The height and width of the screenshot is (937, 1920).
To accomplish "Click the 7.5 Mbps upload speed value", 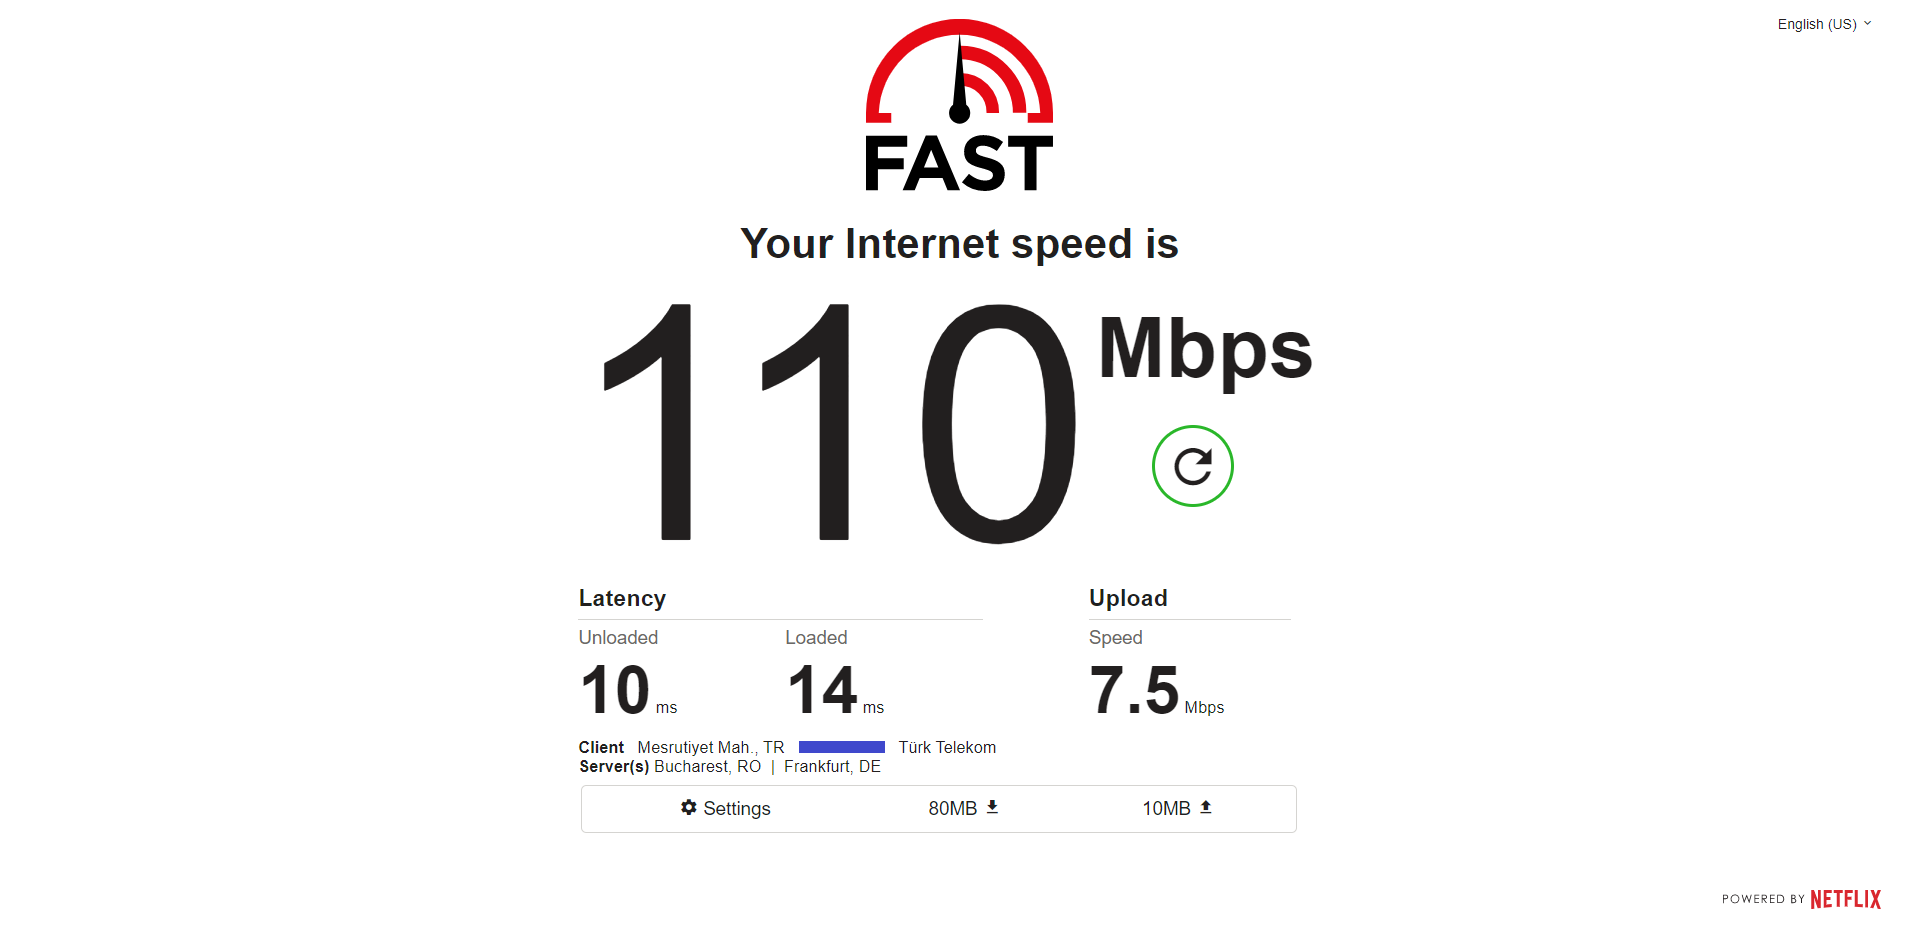I will (x=1156, y=691).
